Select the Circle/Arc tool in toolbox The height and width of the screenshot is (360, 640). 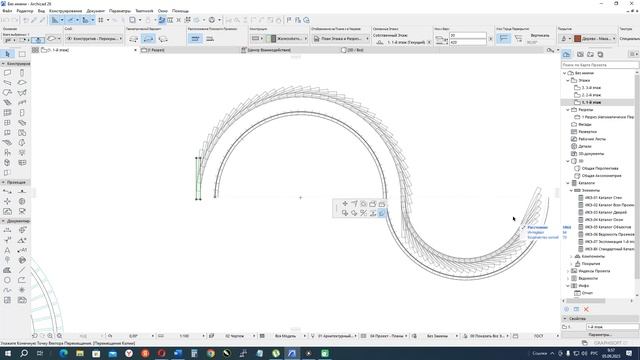(7, 280)
